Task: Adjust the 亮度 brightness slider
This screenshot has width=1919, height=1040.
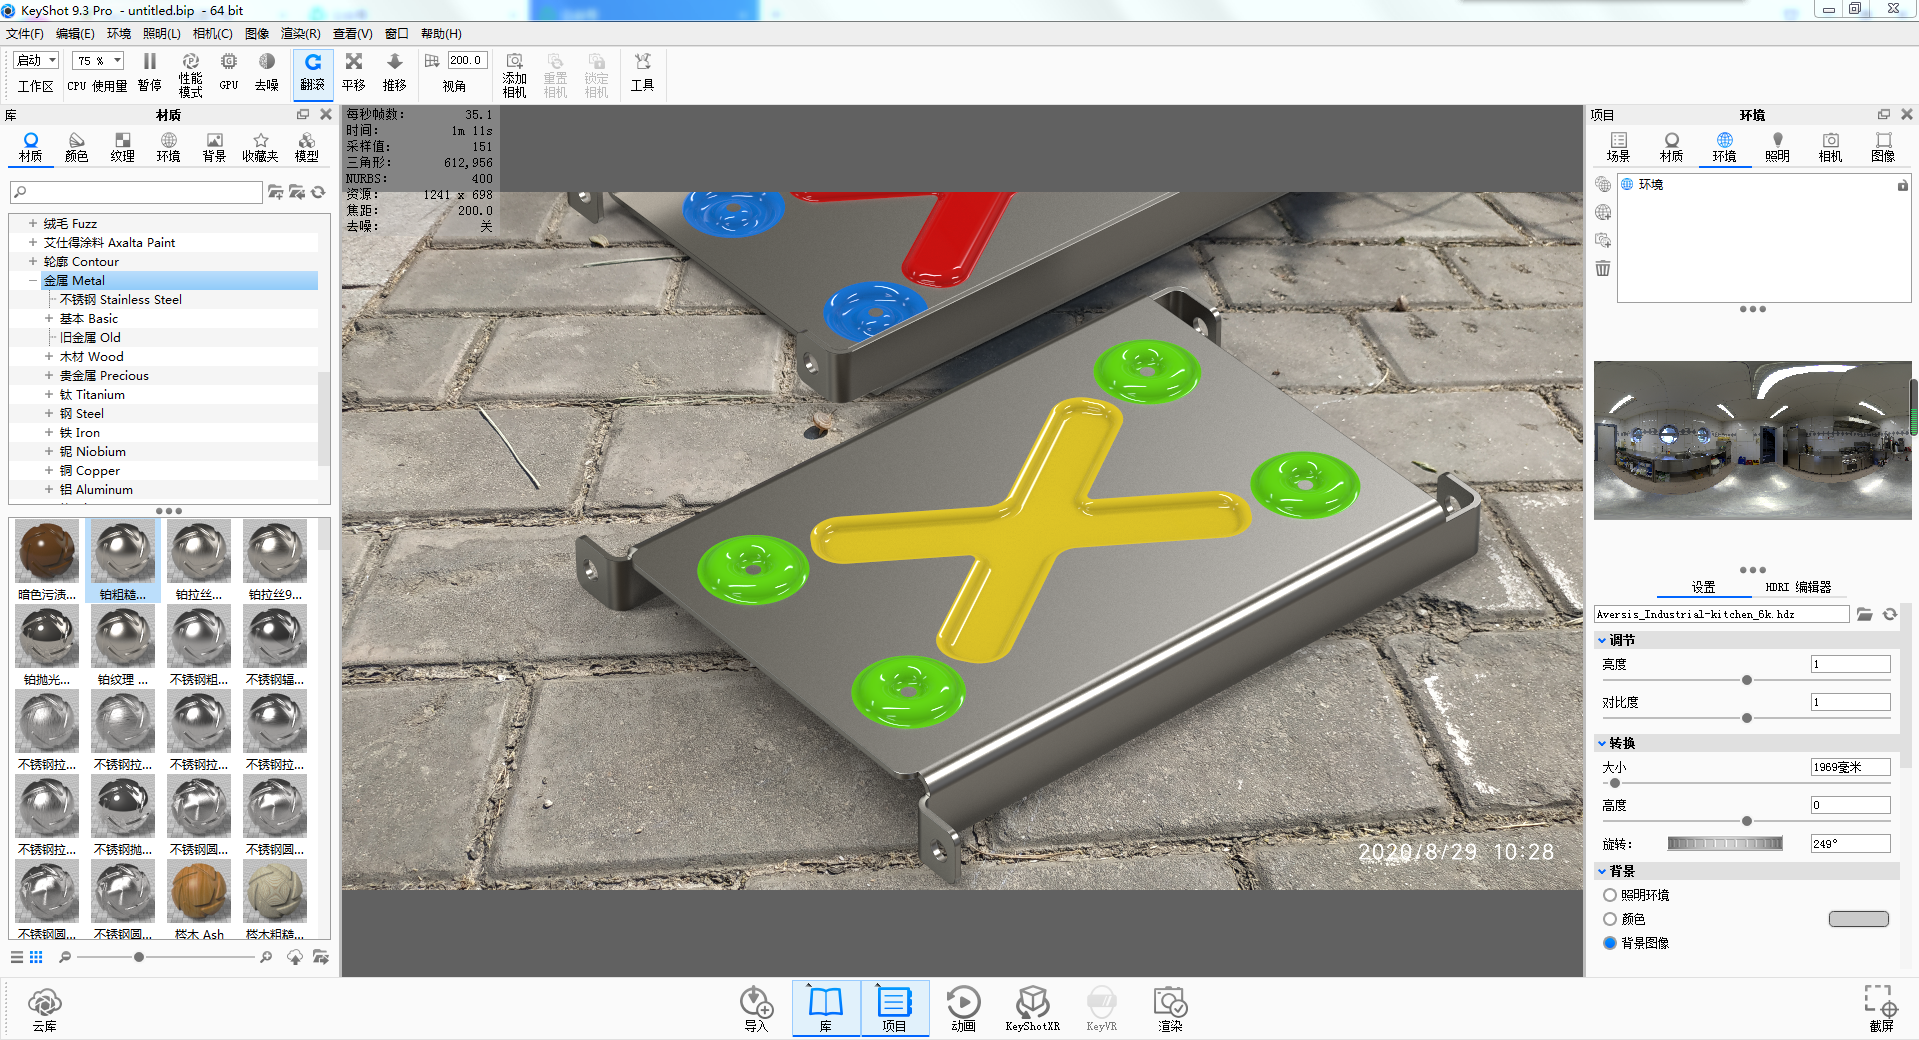Action: click(x=1746, y=680)
